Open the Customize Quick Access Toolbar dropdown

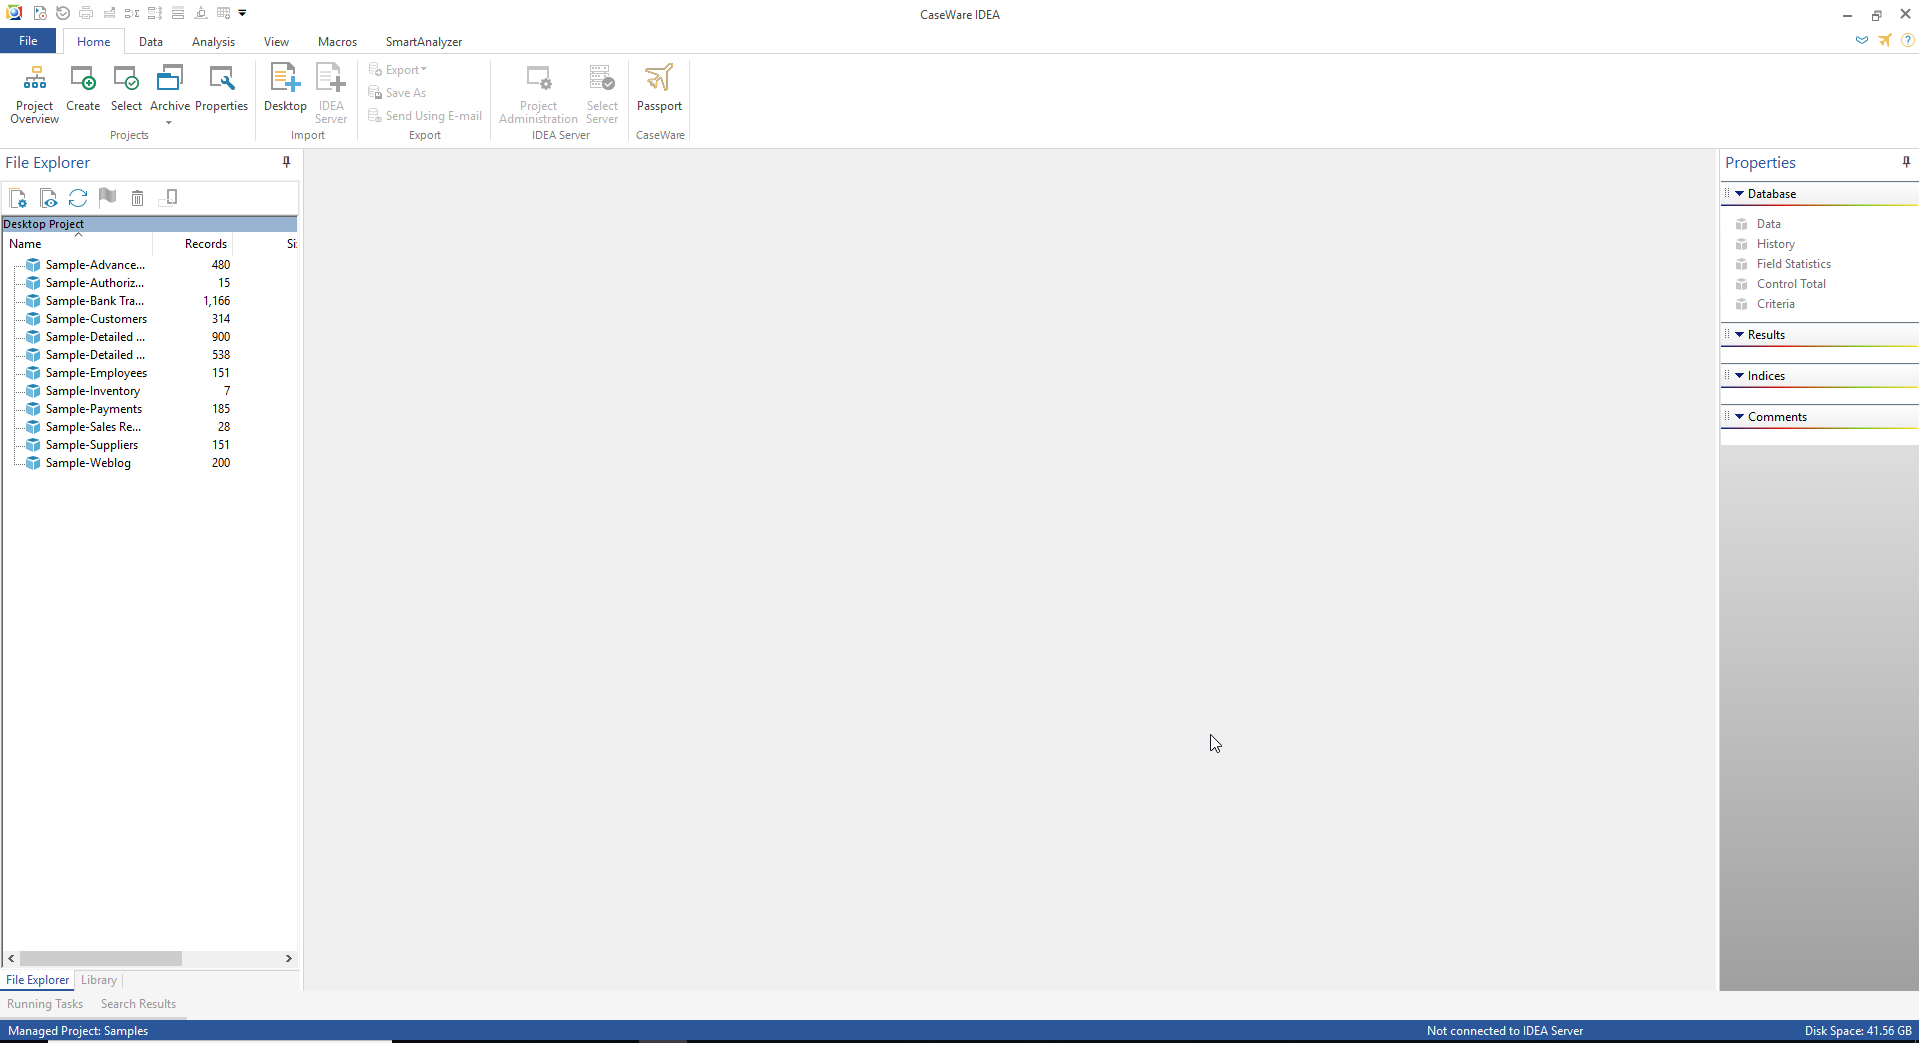click(242, 13)
